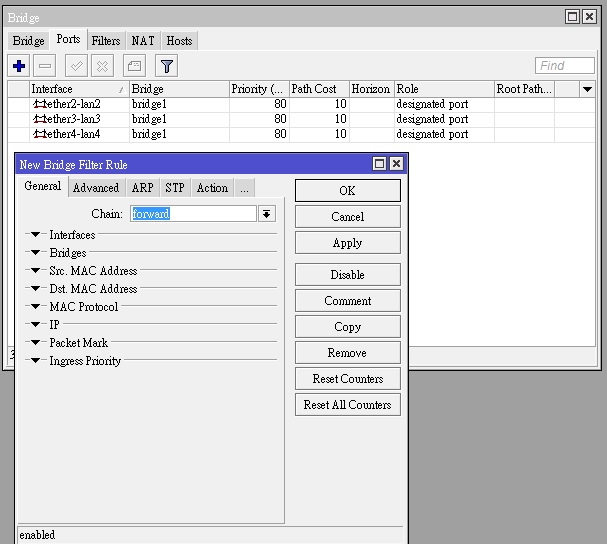607x544 pixels.
Task: Click the minus Remove toolbar icon
Action: pyautogui.click(x=45, y=66)
